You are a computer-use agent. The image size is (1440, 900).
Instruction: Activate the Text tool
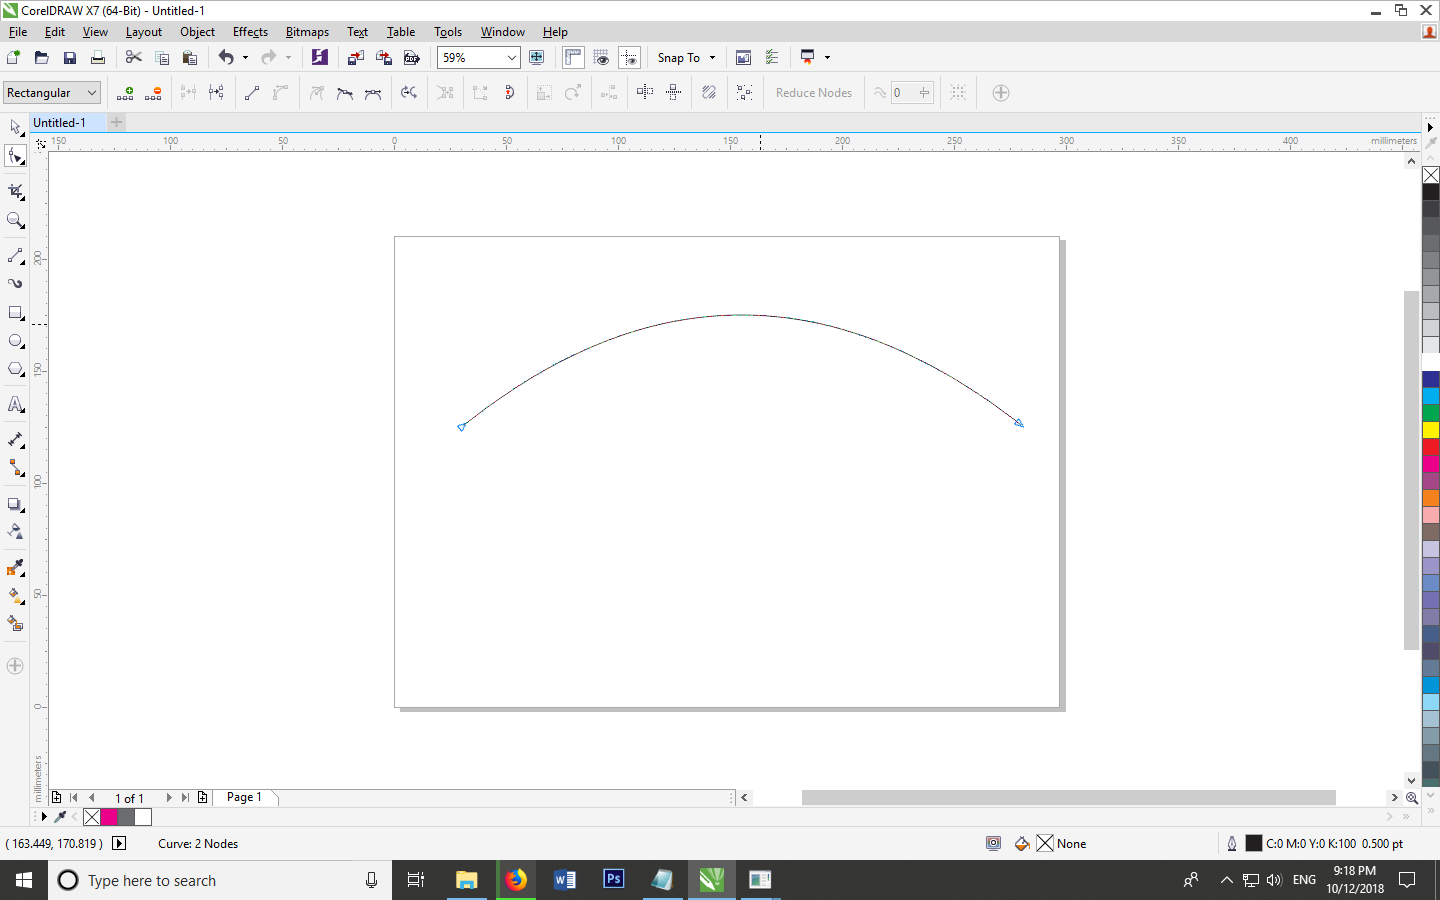tap(15, 405)
